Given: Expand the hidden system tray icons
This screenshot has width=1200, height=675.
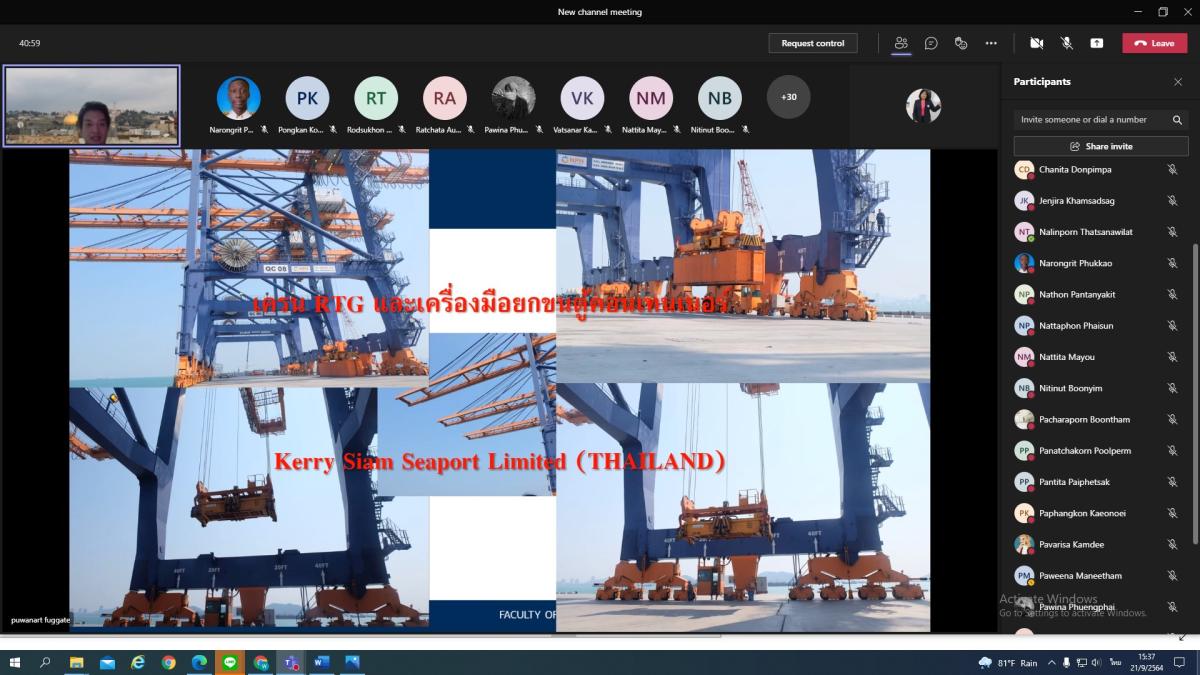Looking at the screenshot, I should [x=1052, y=663].
